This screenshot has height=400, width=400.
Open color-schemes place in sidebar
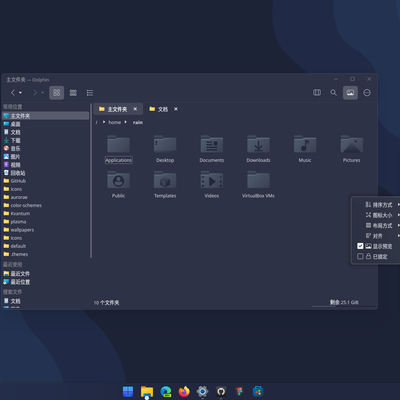(x=46, y=205)
